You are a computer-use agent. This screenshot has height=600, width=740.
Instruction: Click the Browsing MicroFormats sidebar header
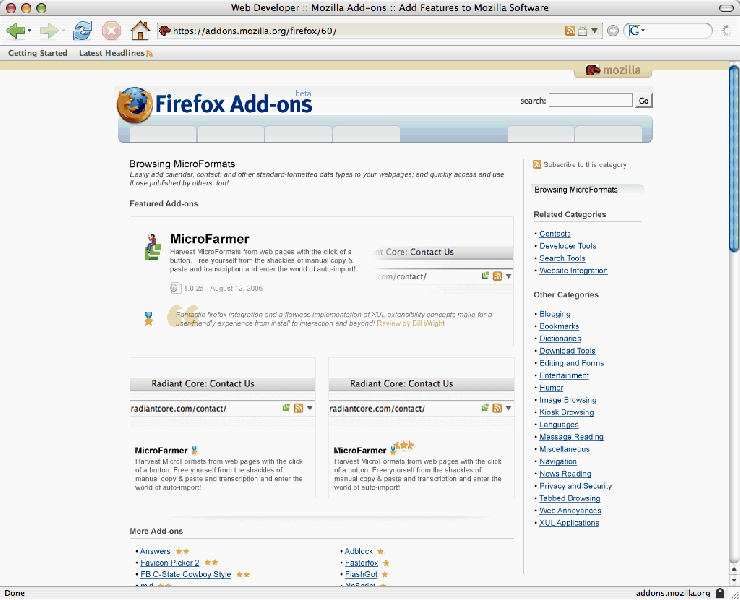pos(587,190)
